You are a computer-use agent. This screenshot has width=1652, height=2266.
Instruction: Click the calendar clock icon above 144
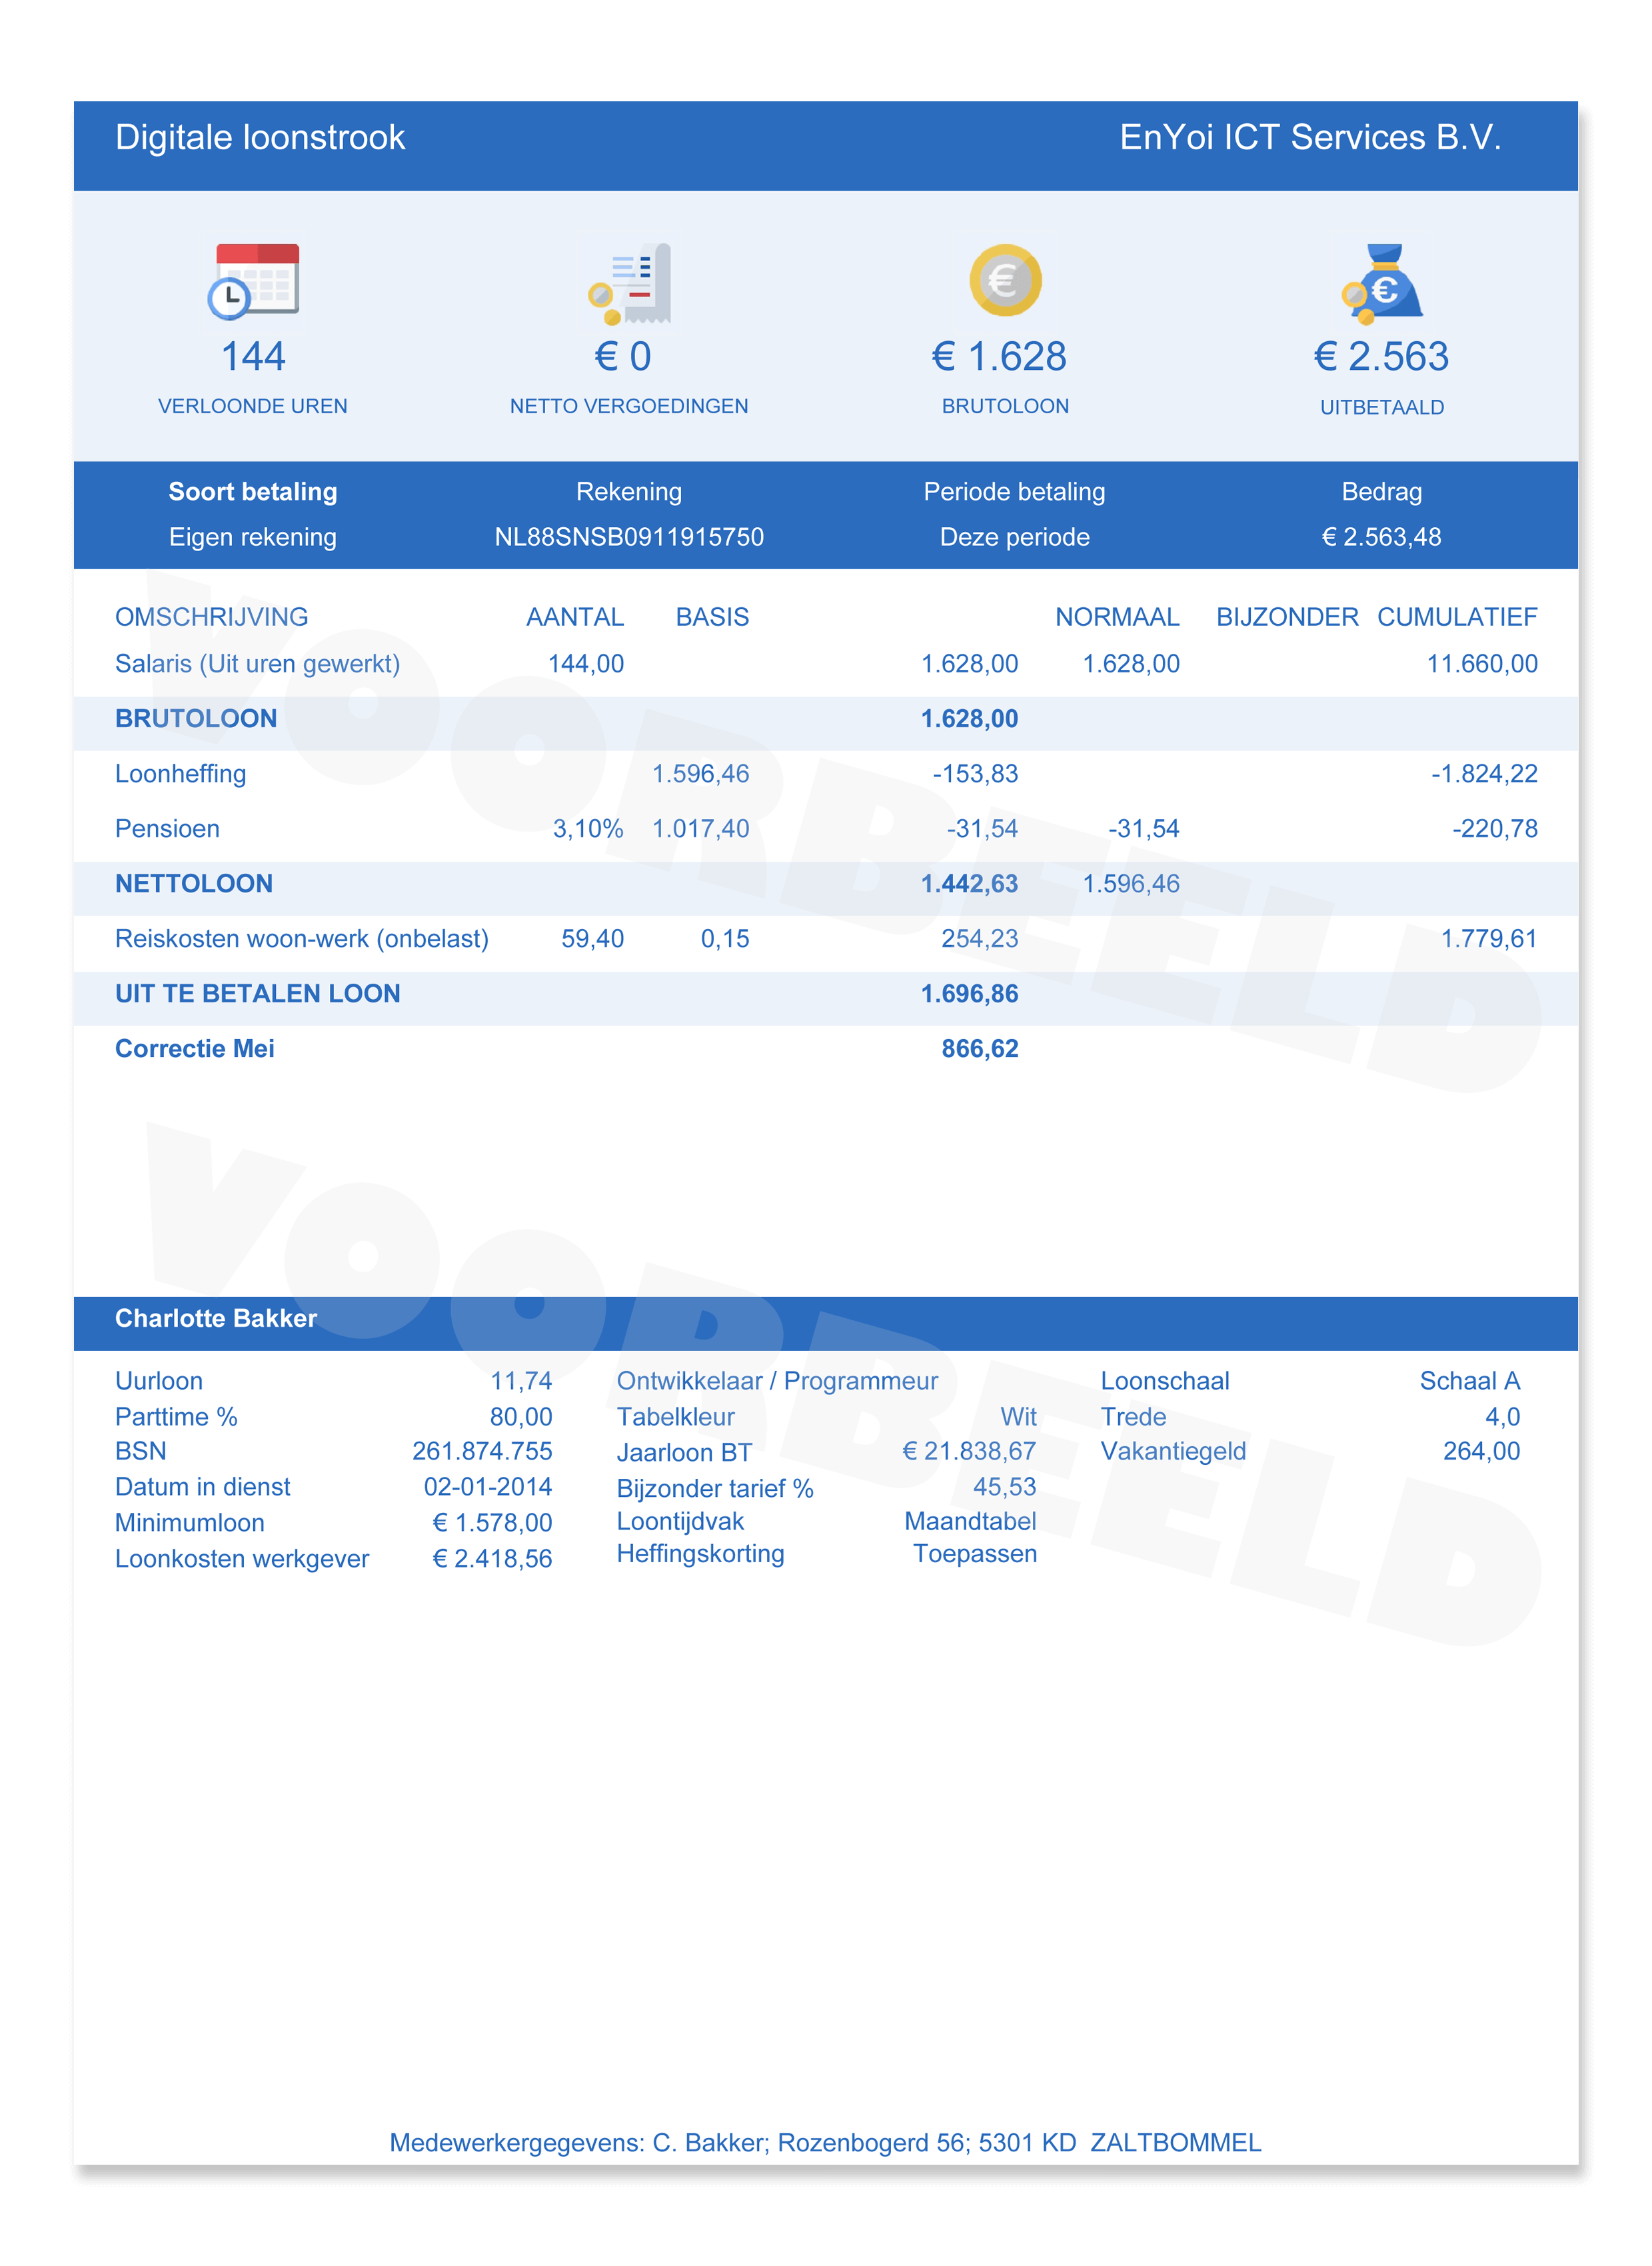[253, 281]
